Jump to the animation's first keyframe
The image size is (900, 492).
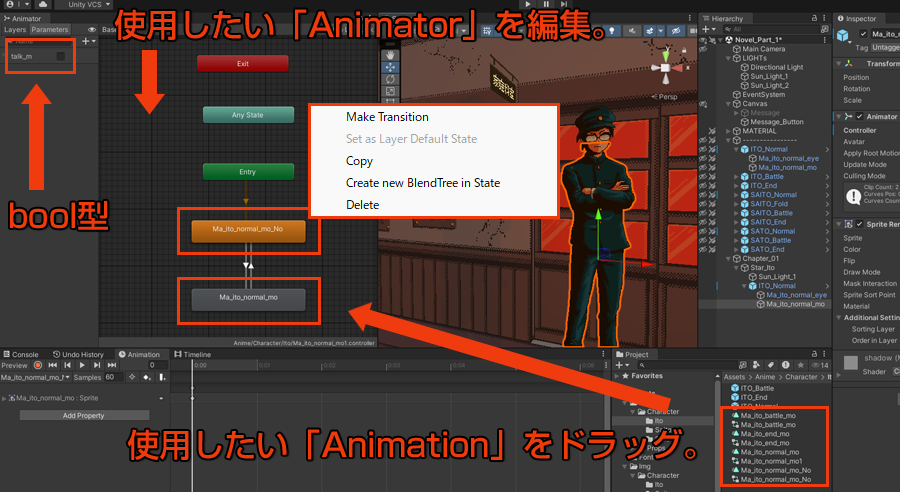pos(52,366)
